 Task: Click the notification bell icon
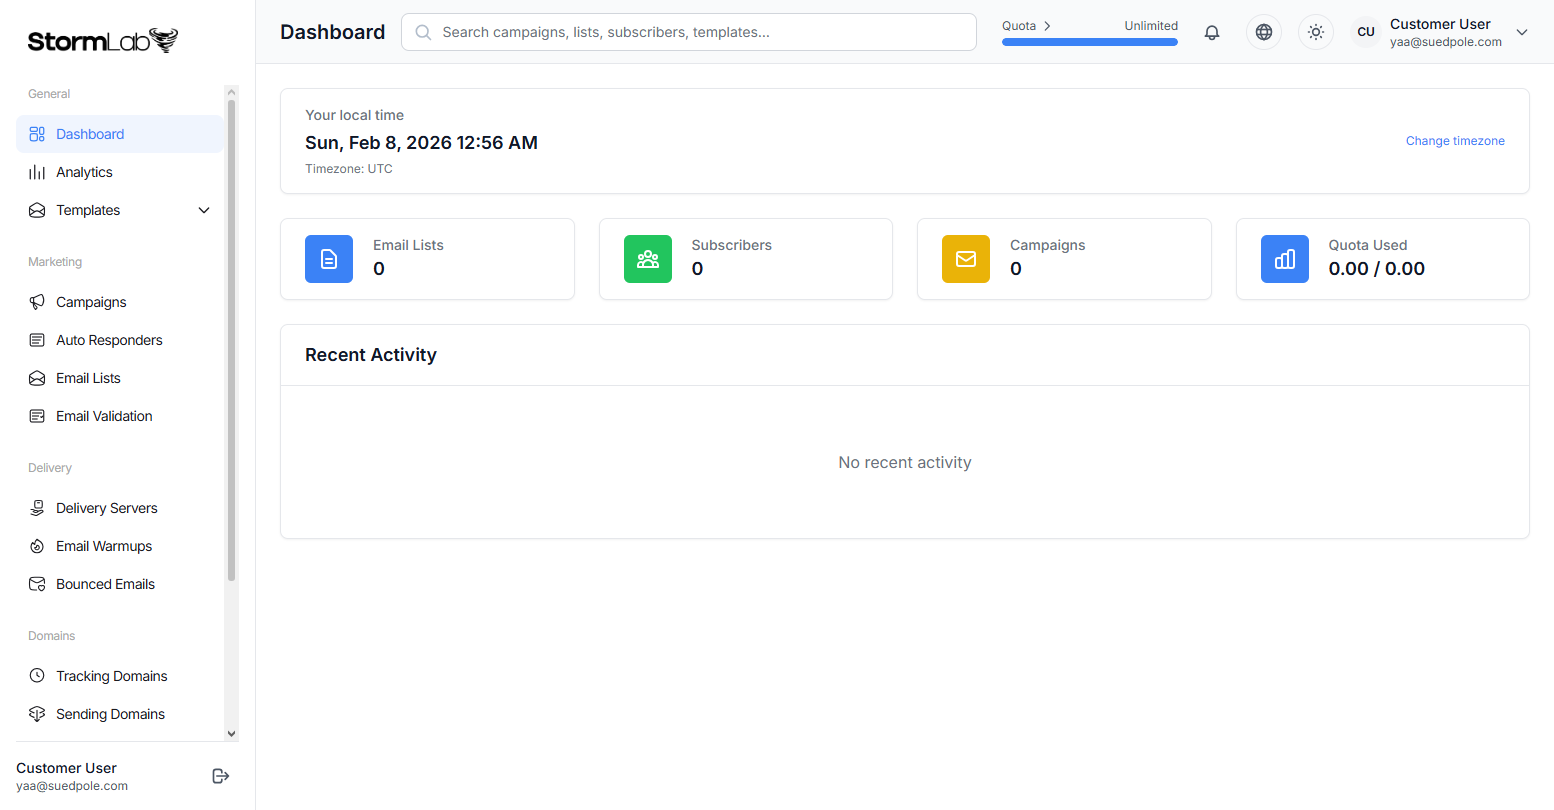point(1212,32)
